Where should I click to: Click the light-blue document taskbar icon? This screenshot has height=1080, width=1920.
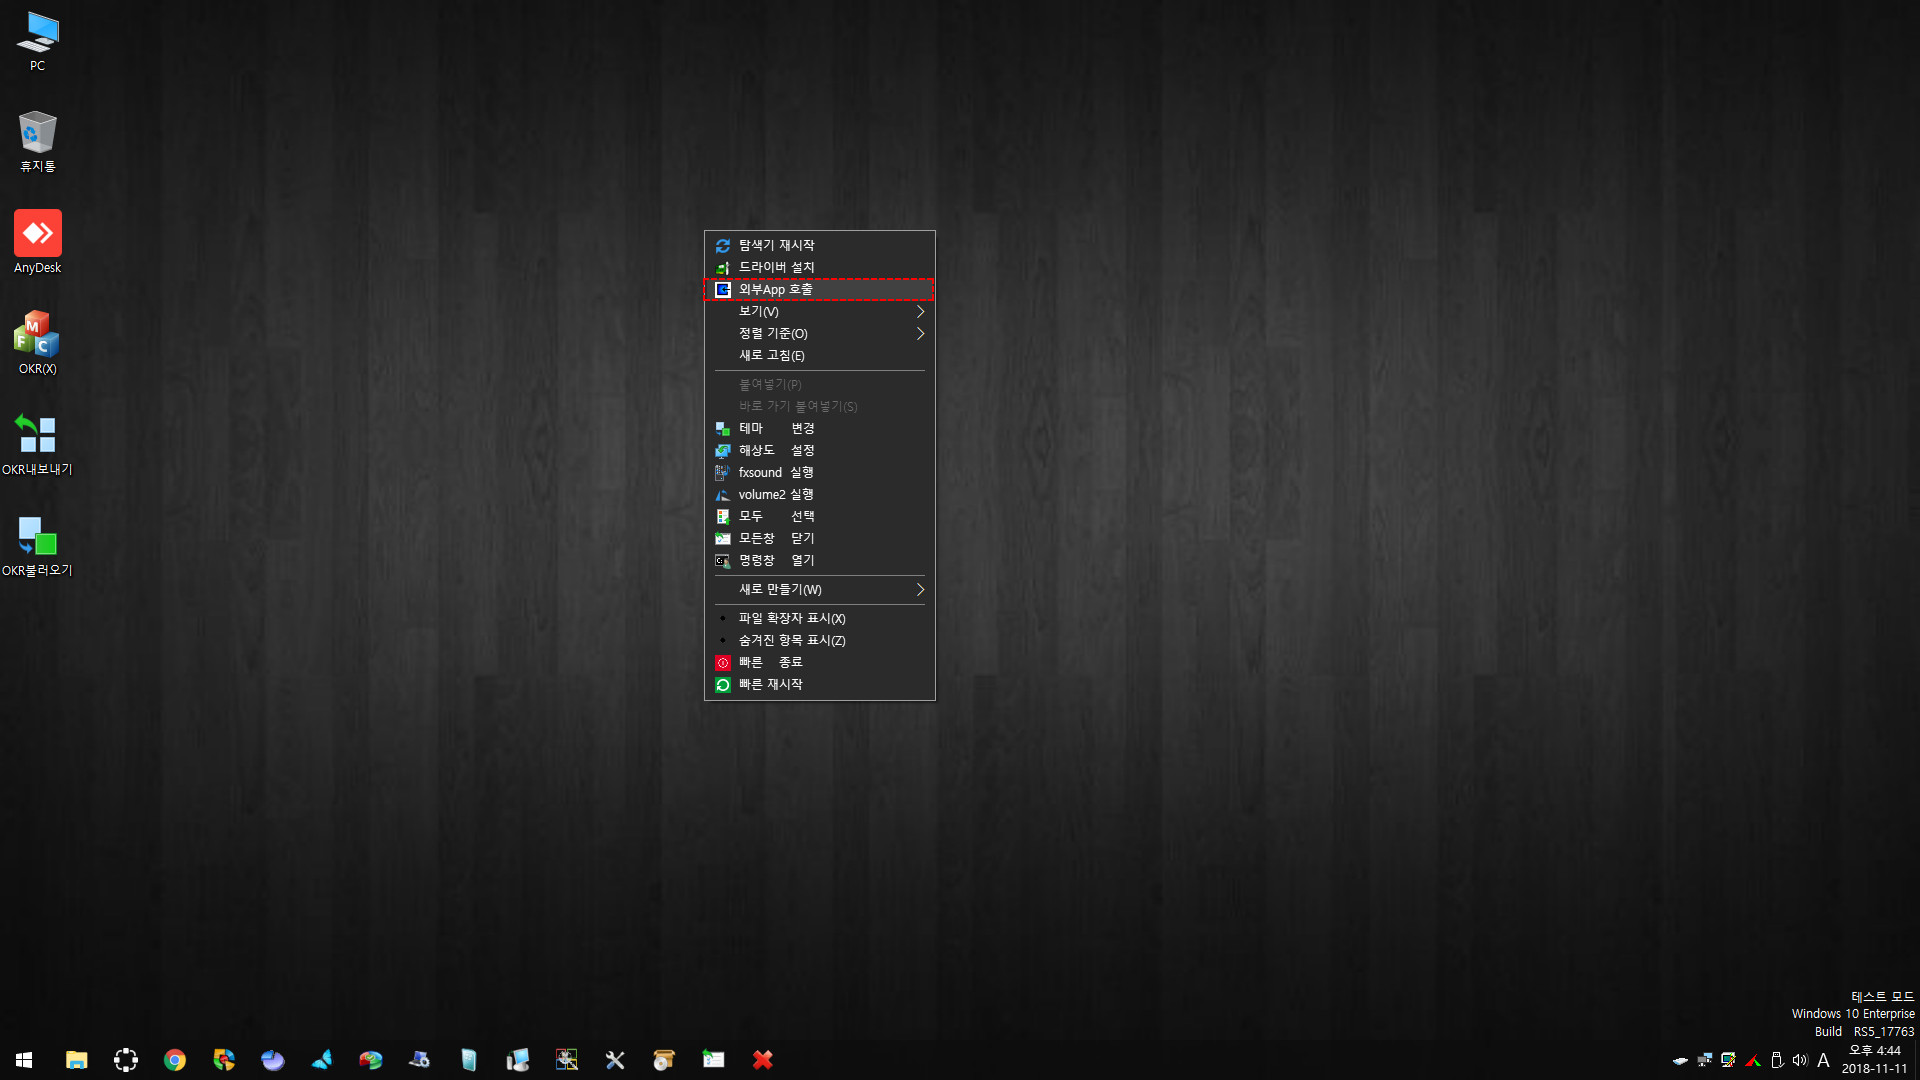coord(469,1060)
